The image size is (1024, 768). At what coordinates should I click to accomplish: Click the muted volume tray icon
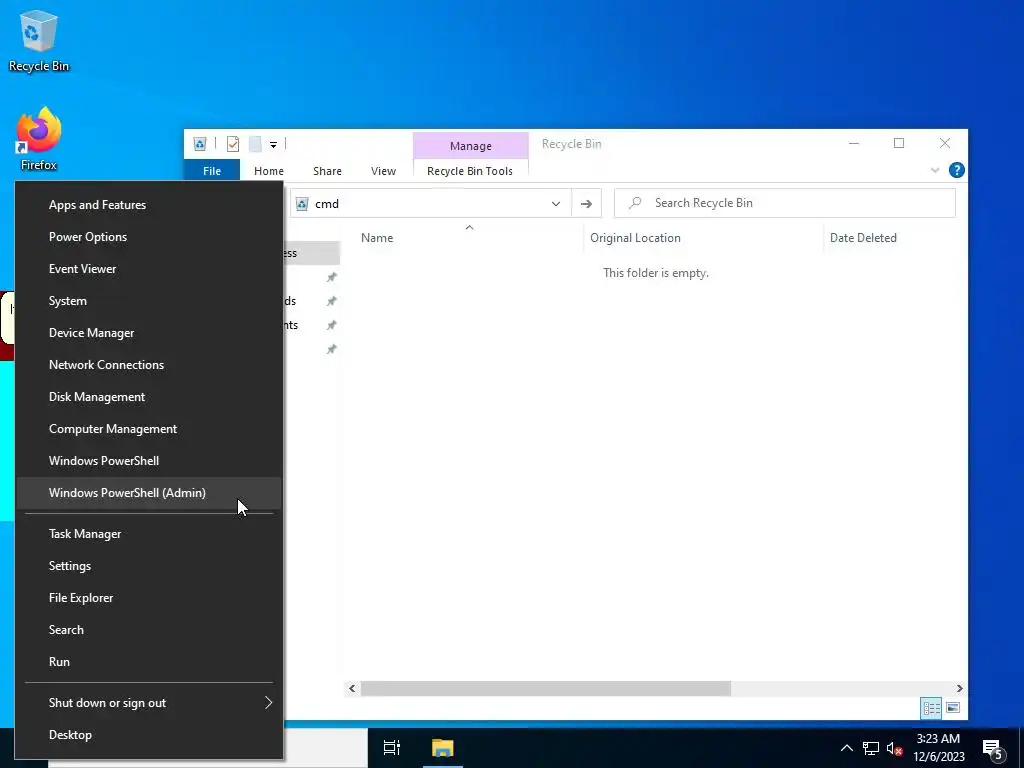[x=894, y=748]
